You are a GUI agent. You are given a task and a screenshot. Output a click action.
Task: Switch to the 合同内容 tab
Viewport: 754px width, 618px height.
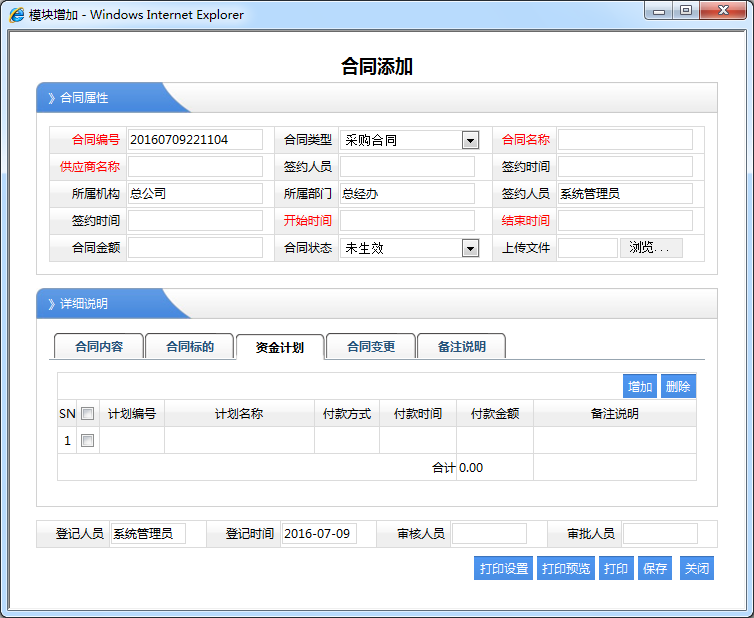pos(99,347)
